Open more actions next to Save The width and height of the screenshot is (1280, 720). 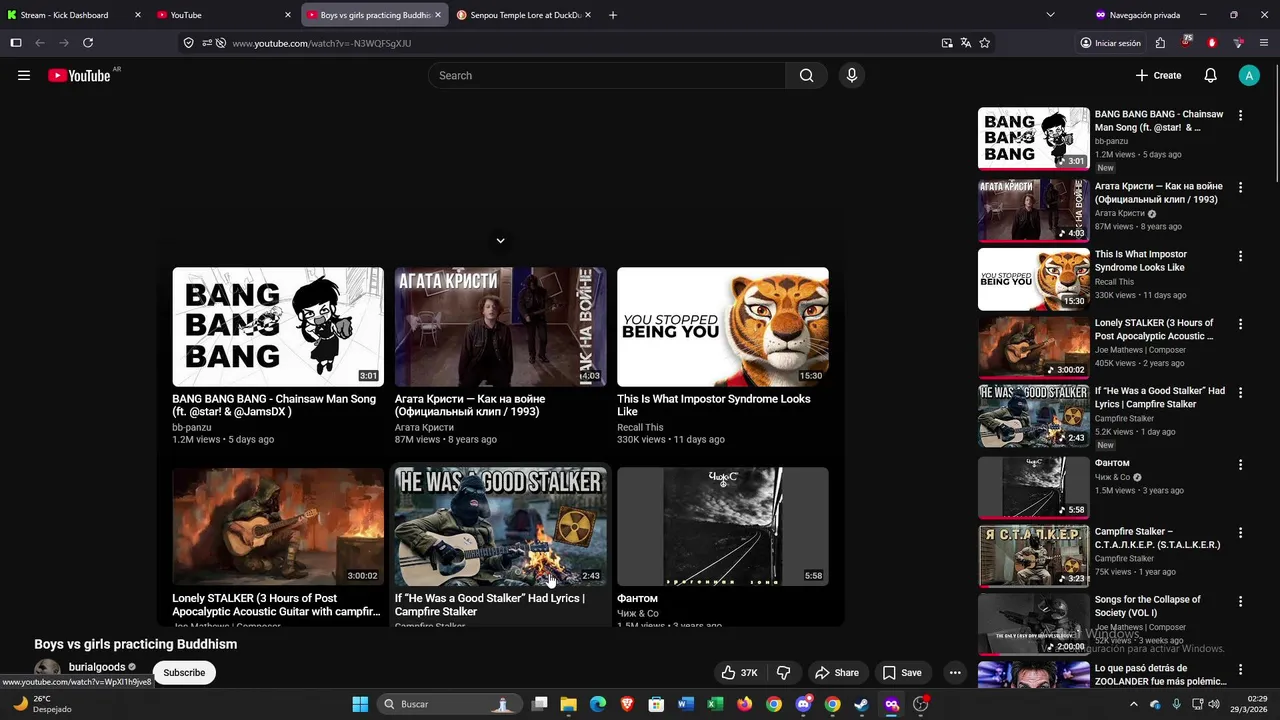tap(955, 673)
